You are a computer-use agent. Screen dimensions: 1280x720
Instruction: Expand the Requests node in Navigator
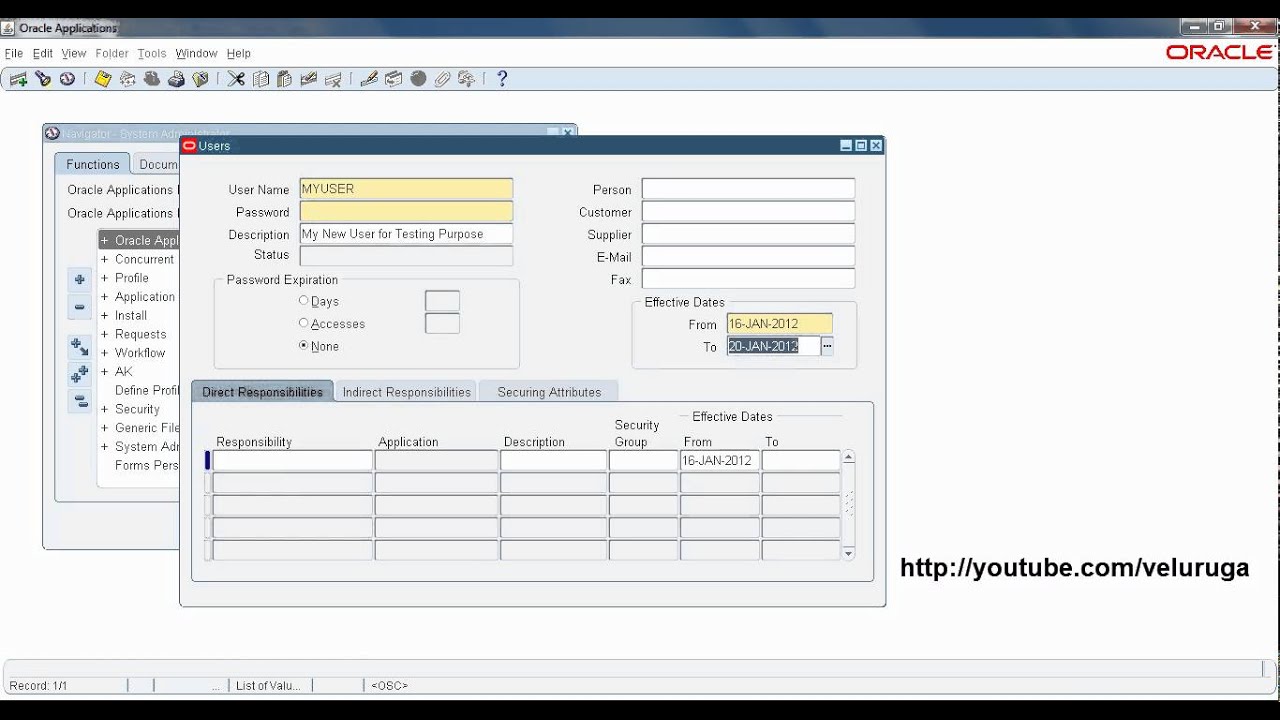click(x=104, y=334)
